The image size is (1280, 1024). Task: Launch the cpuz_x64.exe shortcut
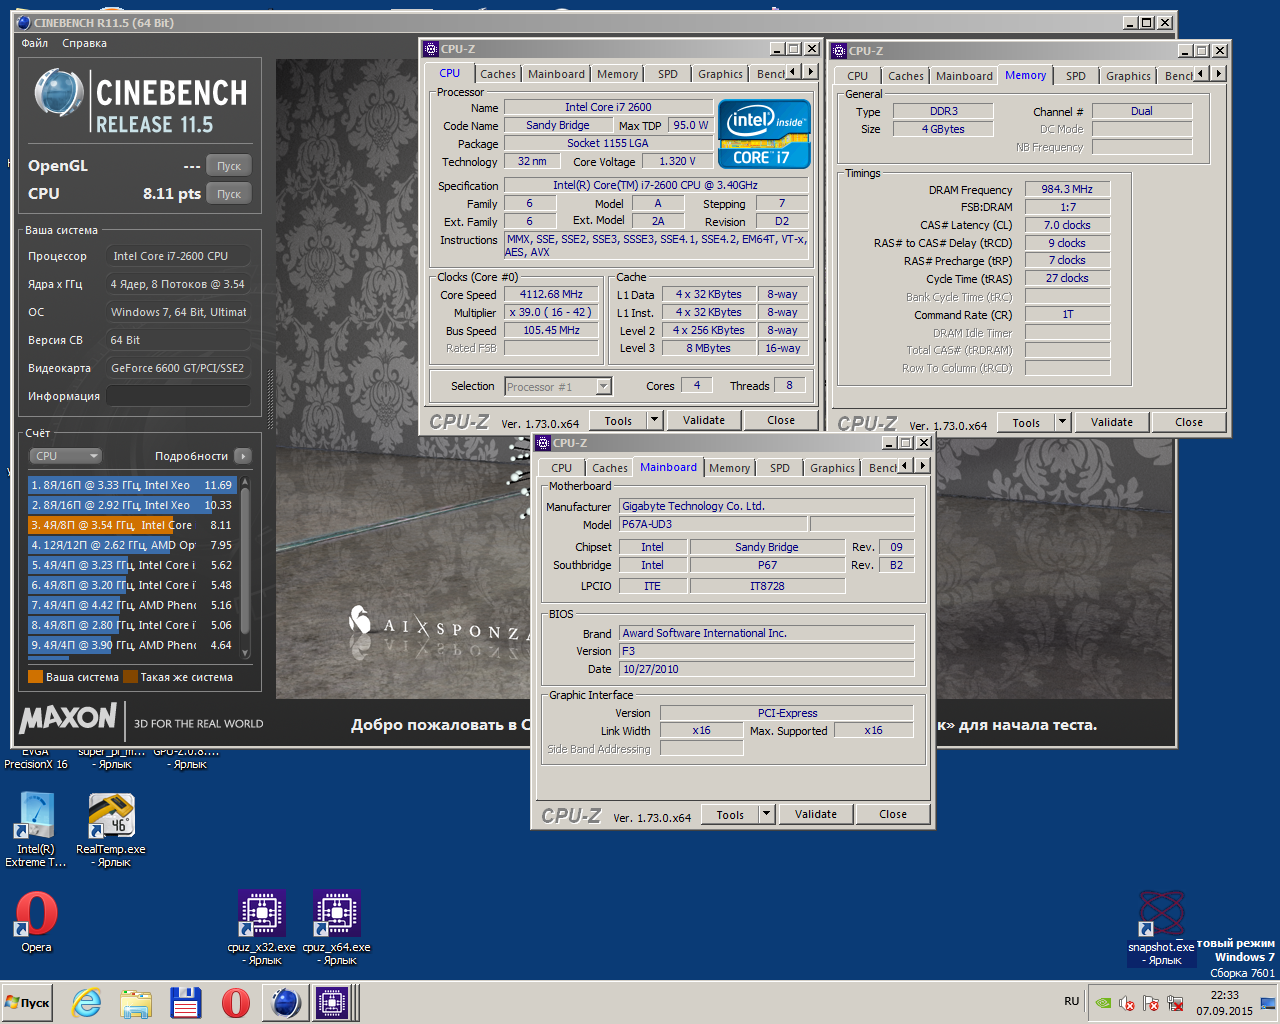coord(337,926)
